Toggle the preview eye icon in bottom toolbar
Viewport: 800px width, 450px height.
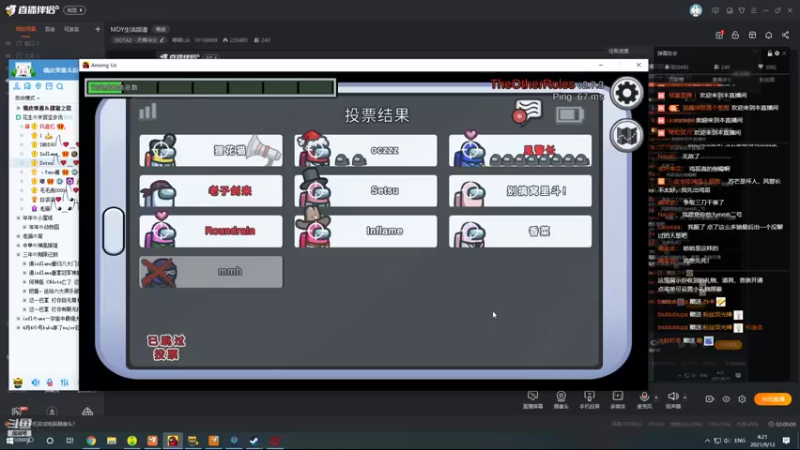click(726, 399)
